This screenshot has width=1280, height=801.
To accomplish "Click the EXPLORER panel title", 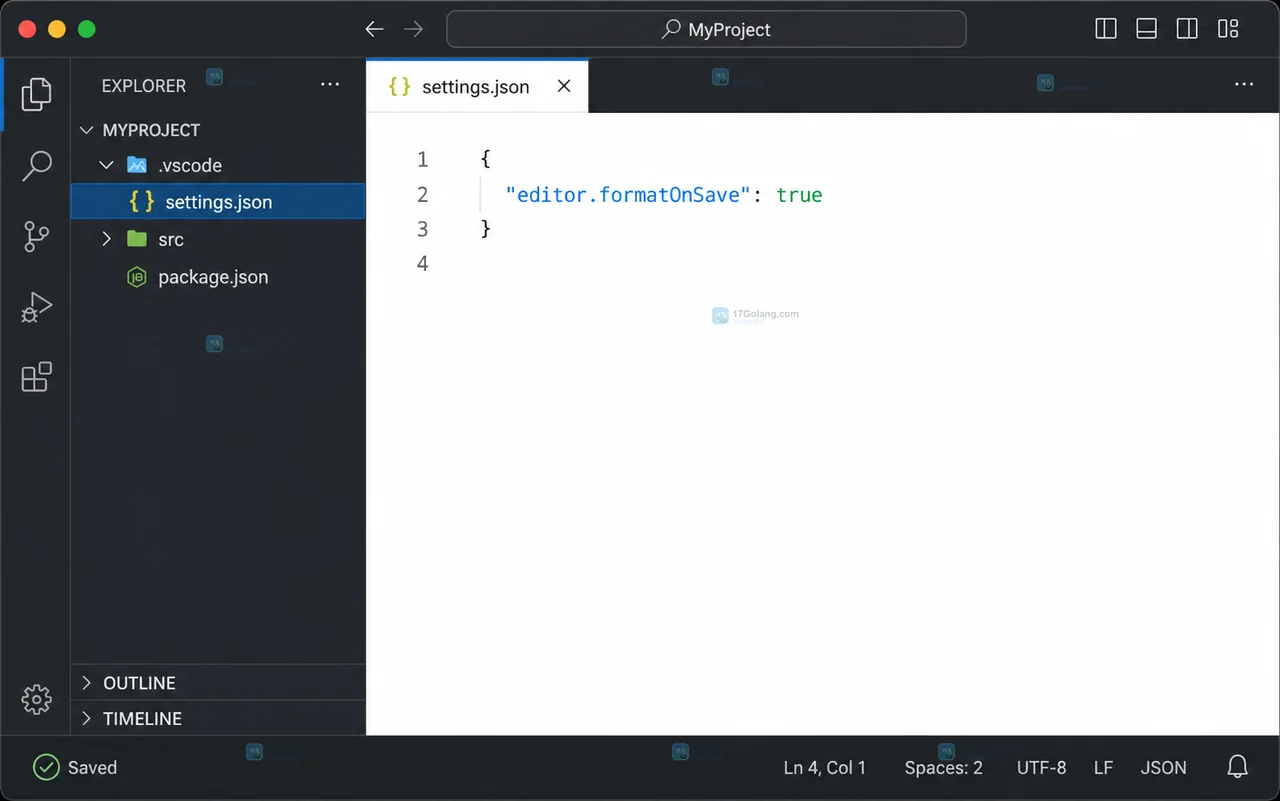I will pos(144,86).
